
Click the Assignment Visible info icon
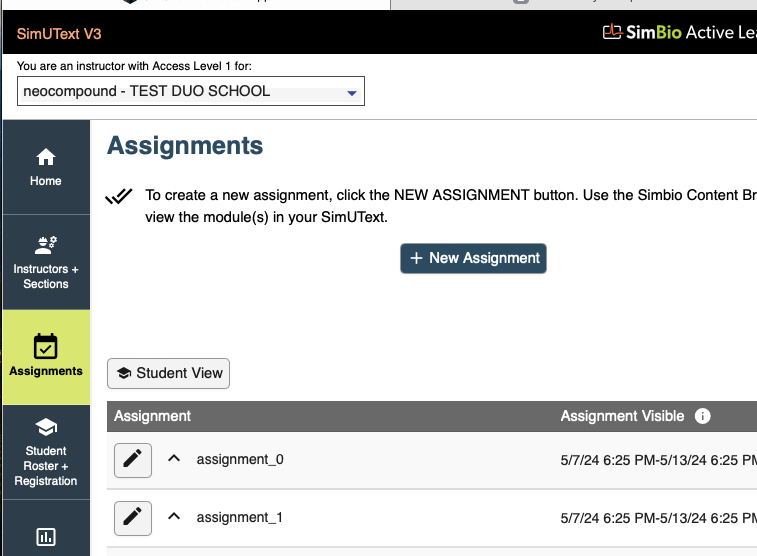tap(702, 416)
